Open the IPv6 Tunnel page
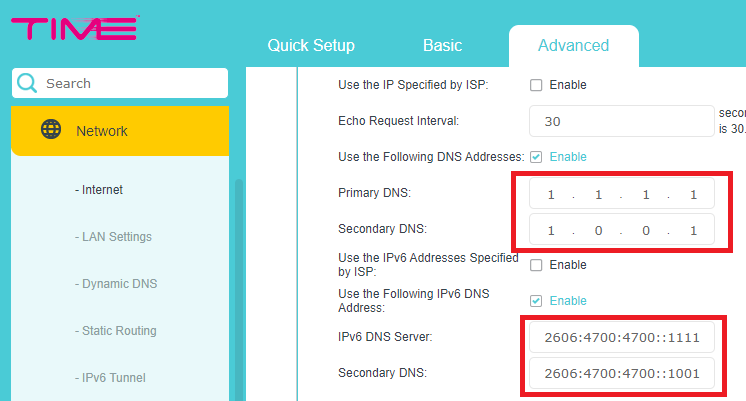Screen dimensions: 746x401 (113, 378)
